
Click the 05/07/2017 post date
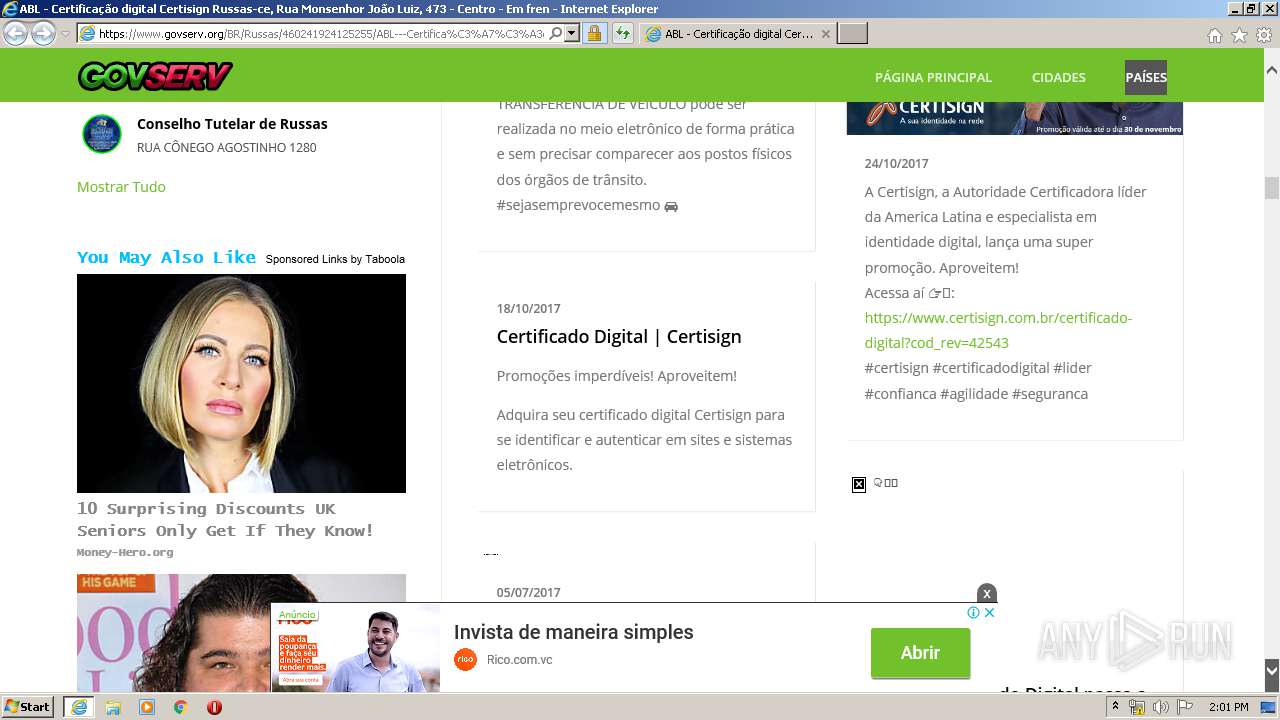point(528,593)
